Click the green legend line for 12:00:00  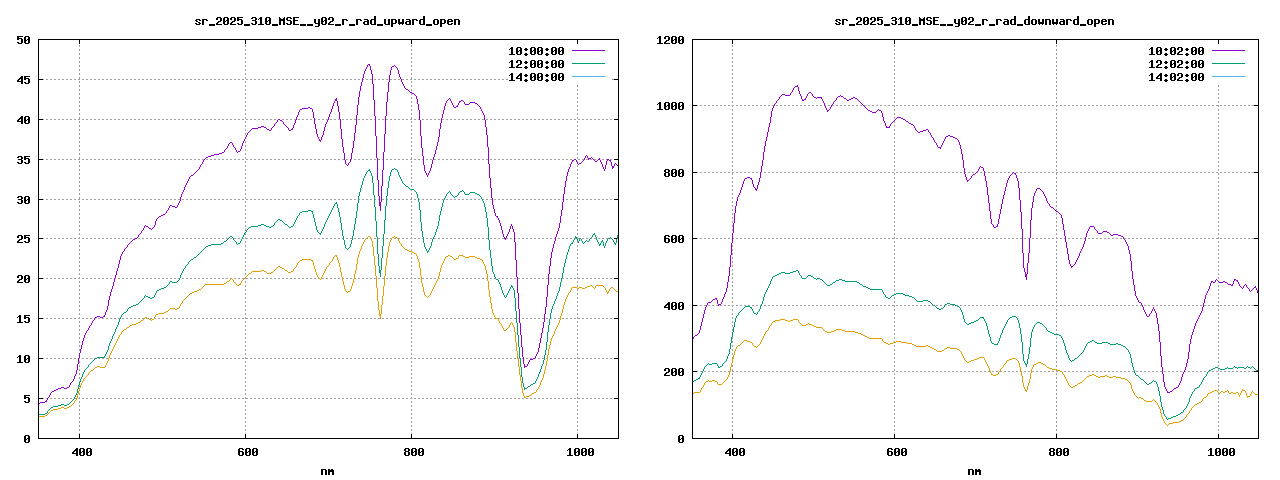tap(589, 63)
